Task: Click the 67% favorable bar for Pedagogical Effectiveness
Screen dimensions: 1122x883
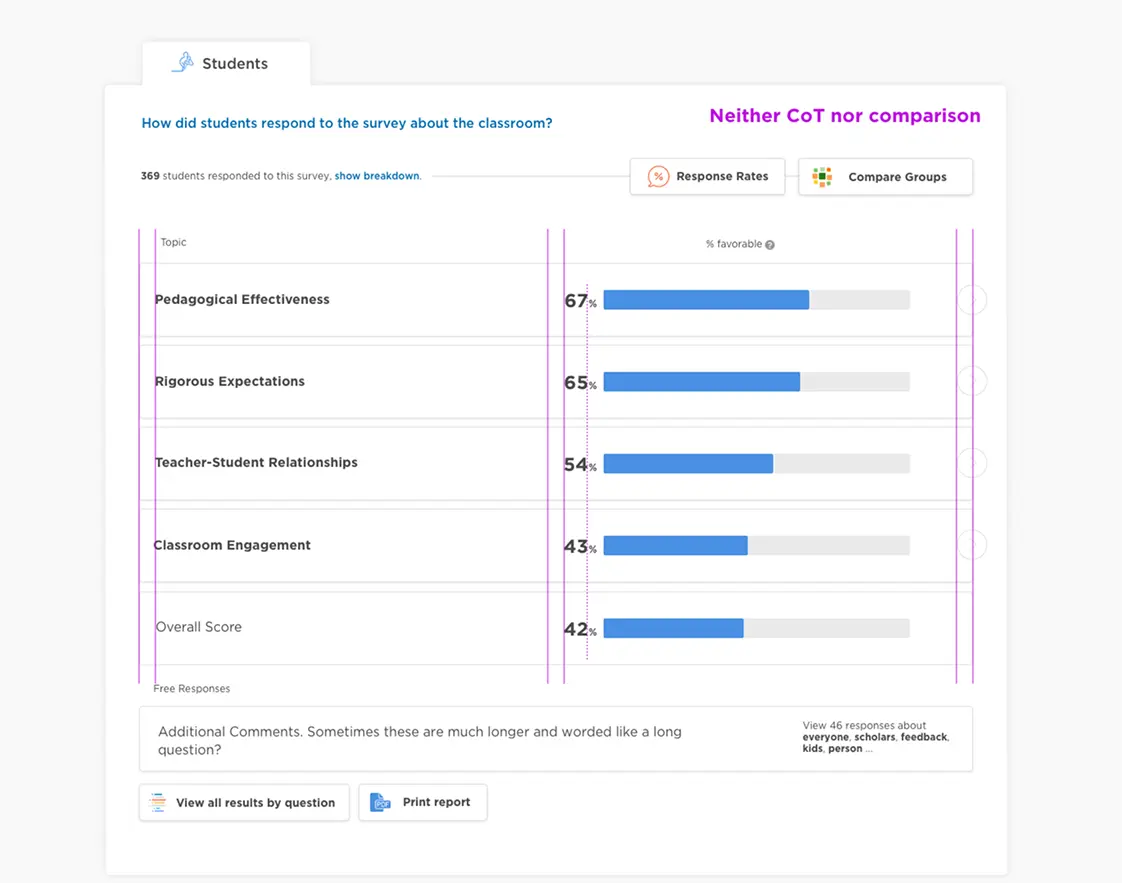Action: [706, 299]
